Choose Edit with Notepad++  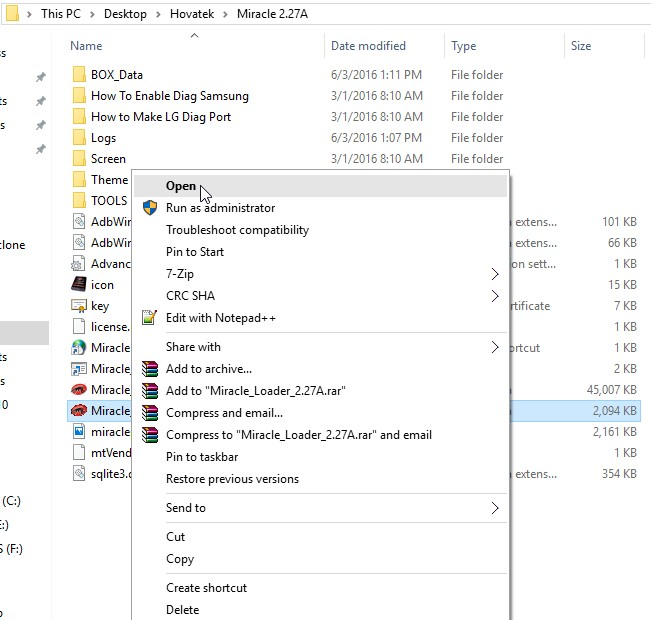click(320, 318)
